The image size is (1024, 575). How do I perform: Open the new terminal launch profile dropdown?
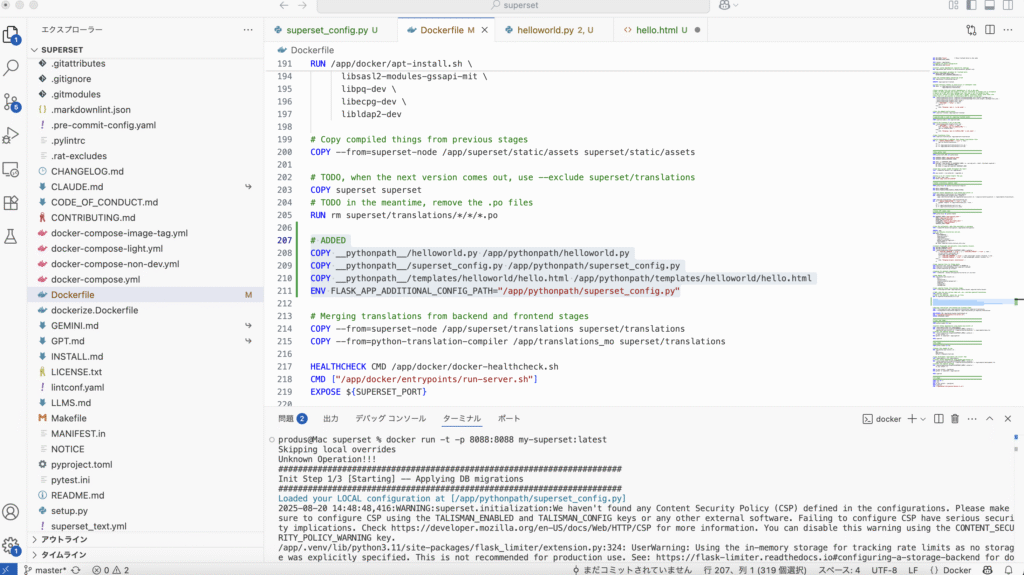[923, 419]
